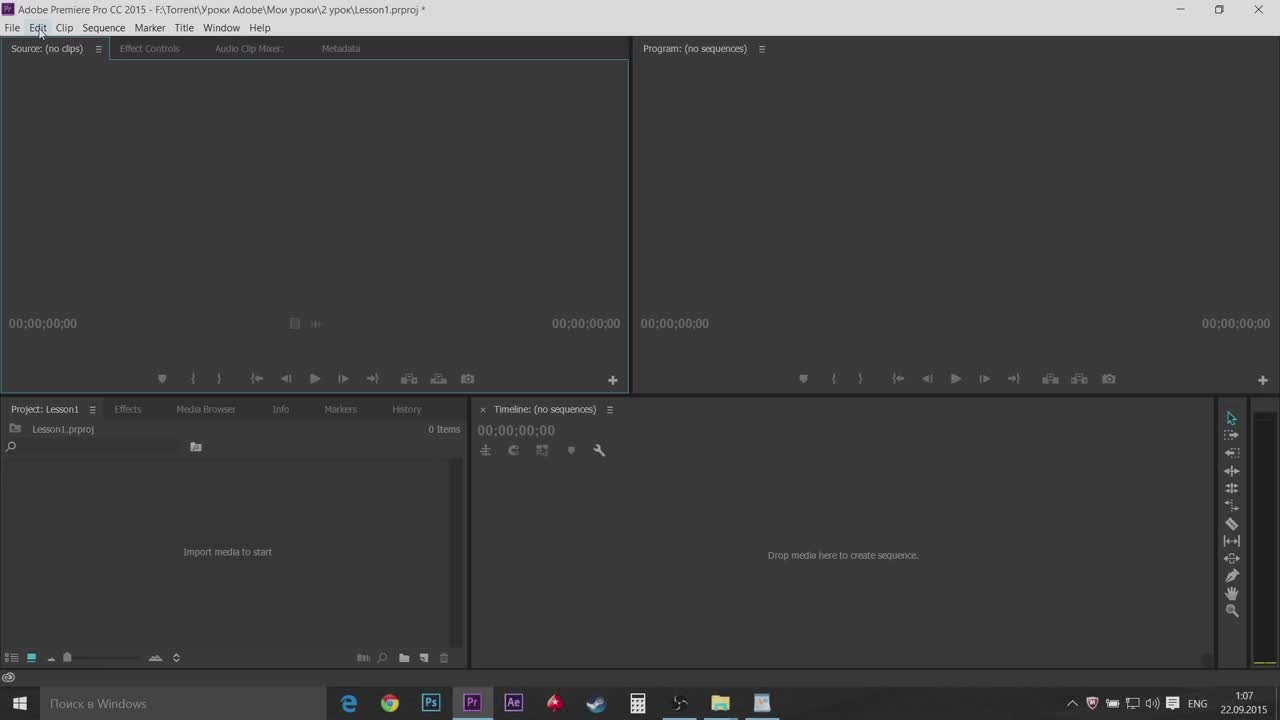The width and height of the screenshot is (1280, 720).
Task: Open Project: Lesson1 panel menu
Action: pos(92,409)
